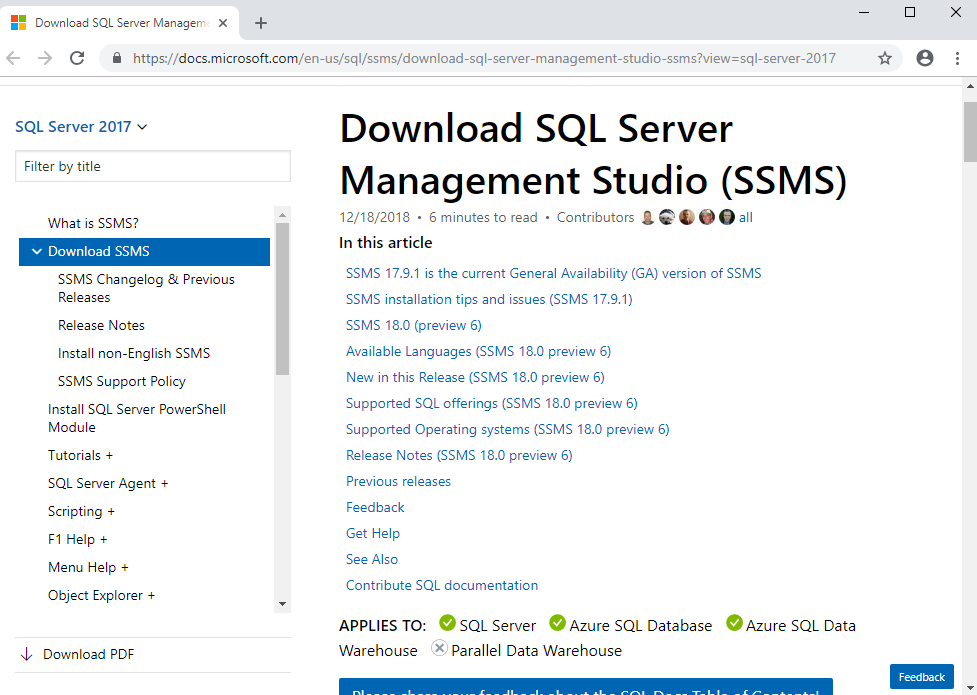Click the padlock site security icon

coord(117,59)
